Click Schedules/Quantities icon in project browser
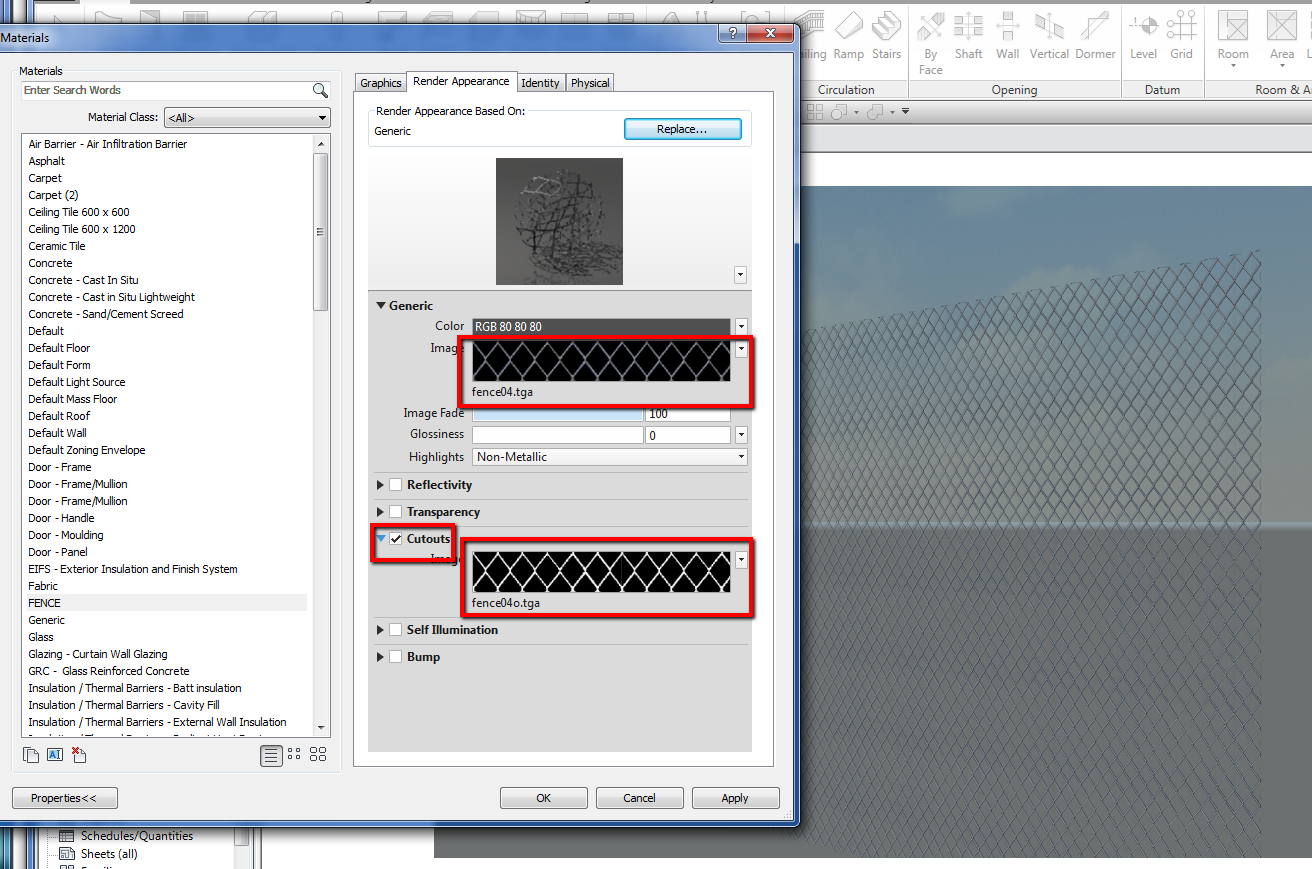Image resolution: width=1312 pixels, height=869 pixels. click(67, 836)
